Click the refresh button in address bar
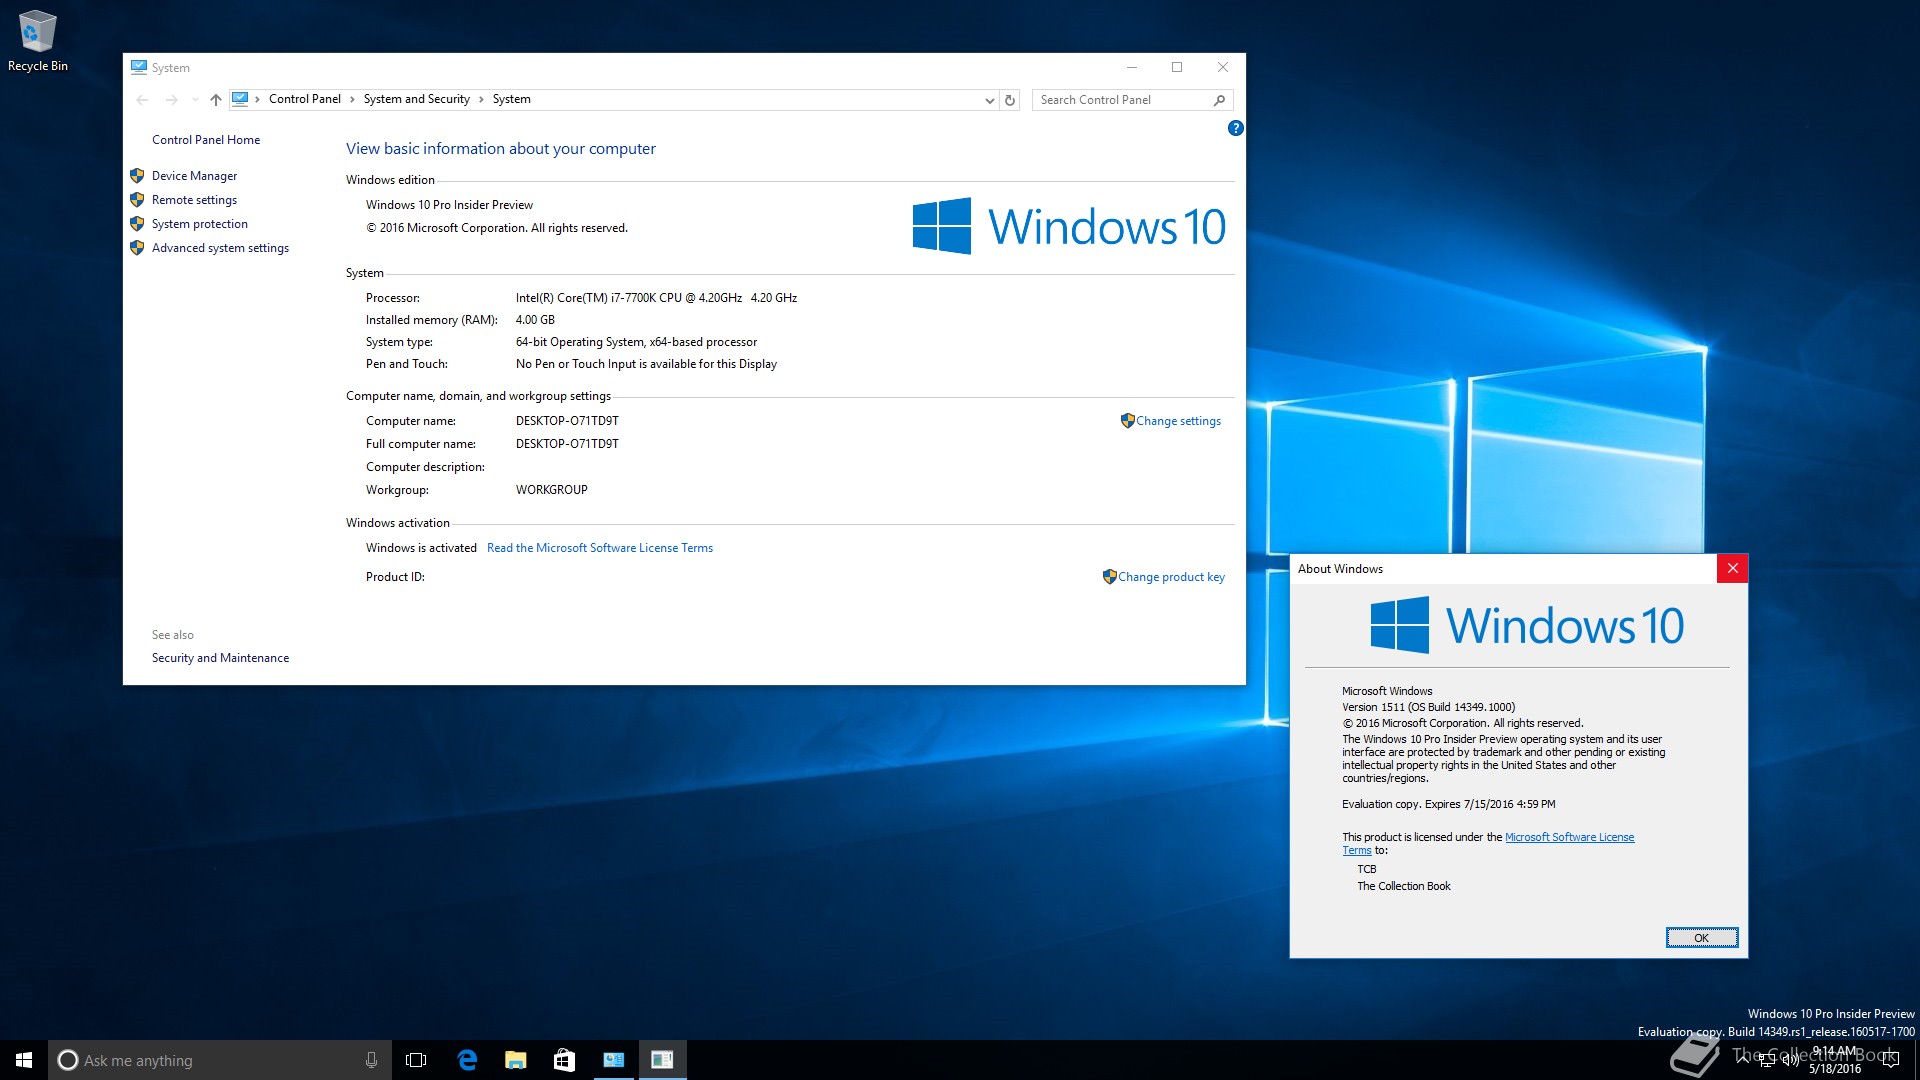Viewport: 1920px width, 1080px height. pos(1010,100)
